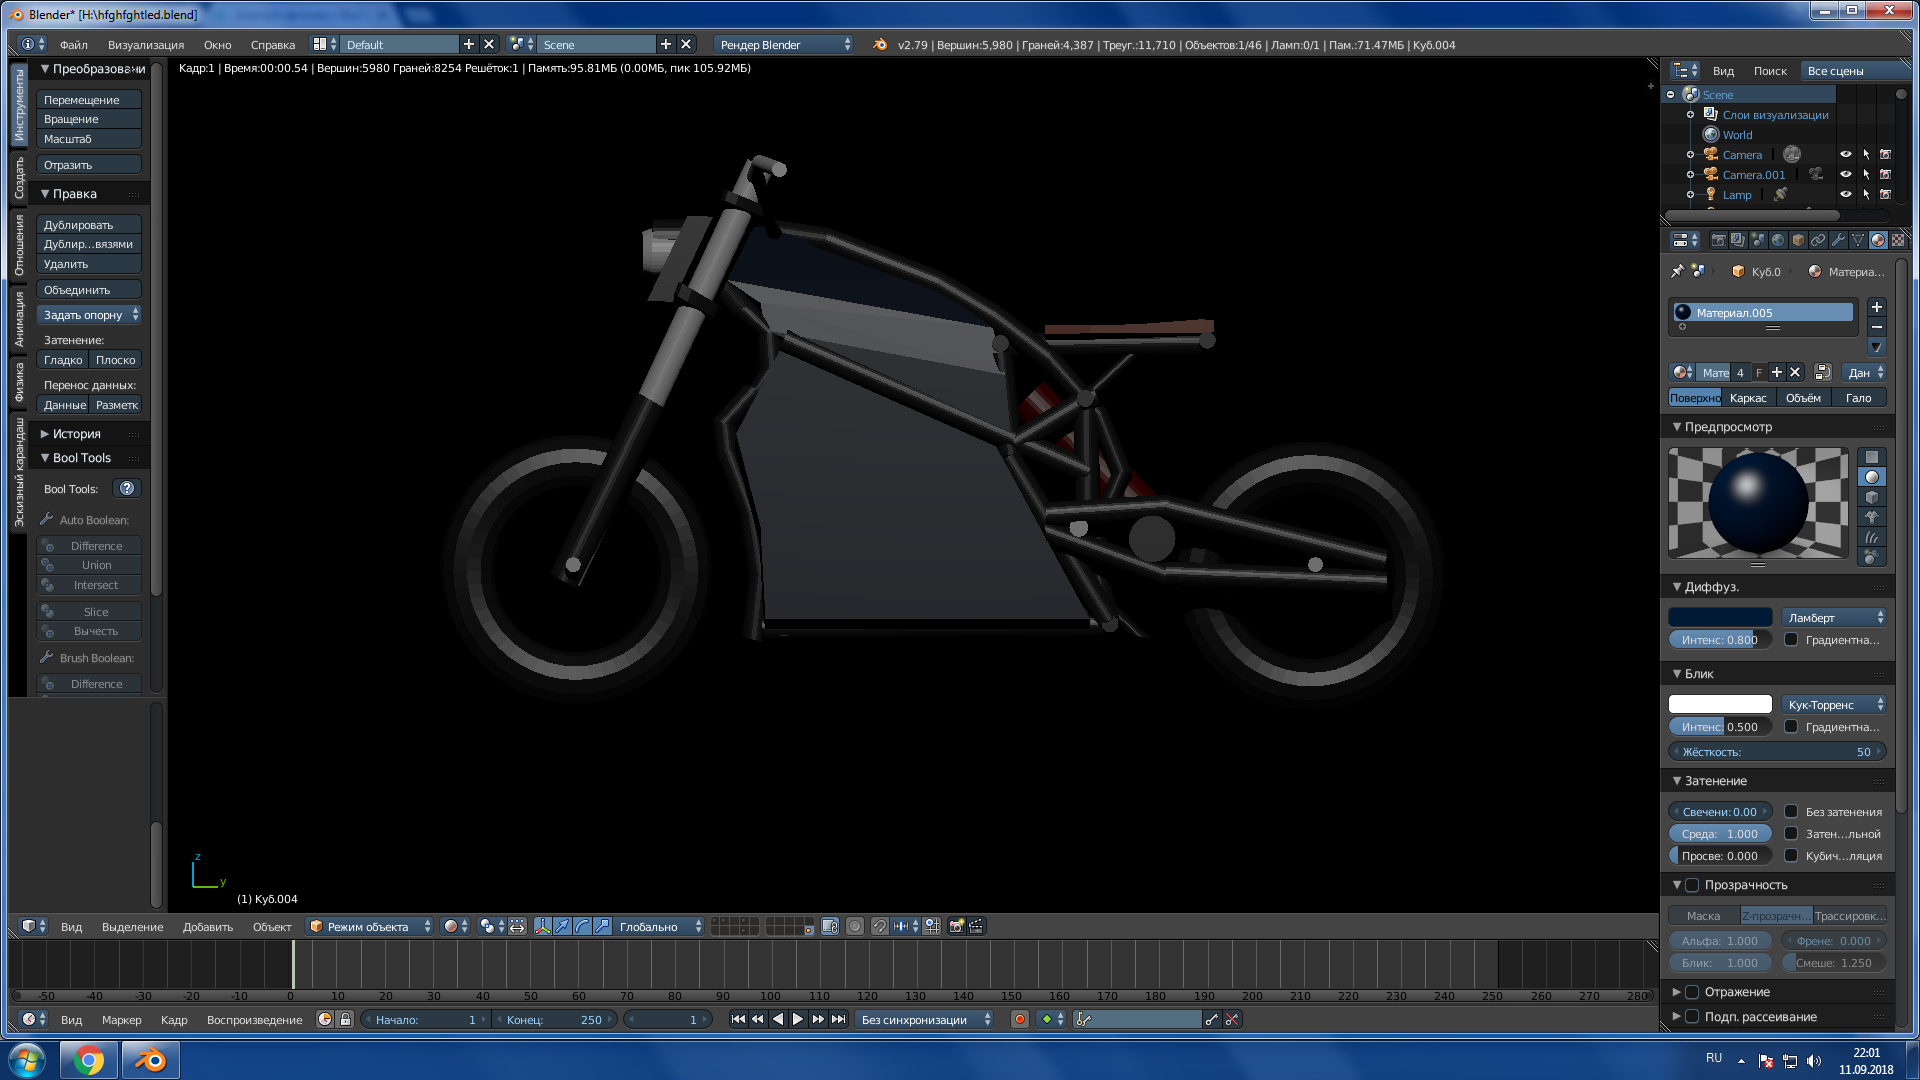
Task: Click the dark blue diffuse color swatch
Action: pos(1719,617)
